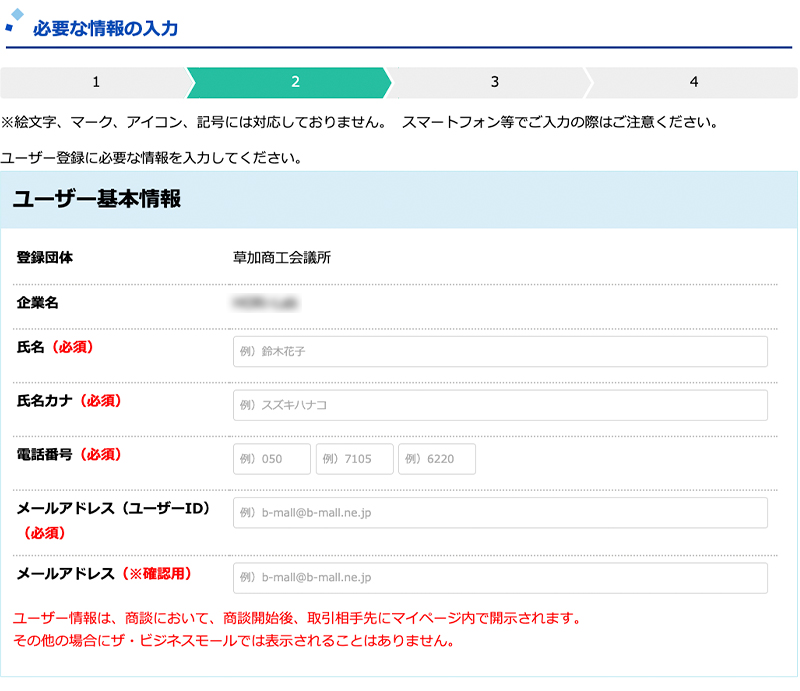Click the 必要な情報の入力 page title

pyautogui.click(x=105, y=28)
